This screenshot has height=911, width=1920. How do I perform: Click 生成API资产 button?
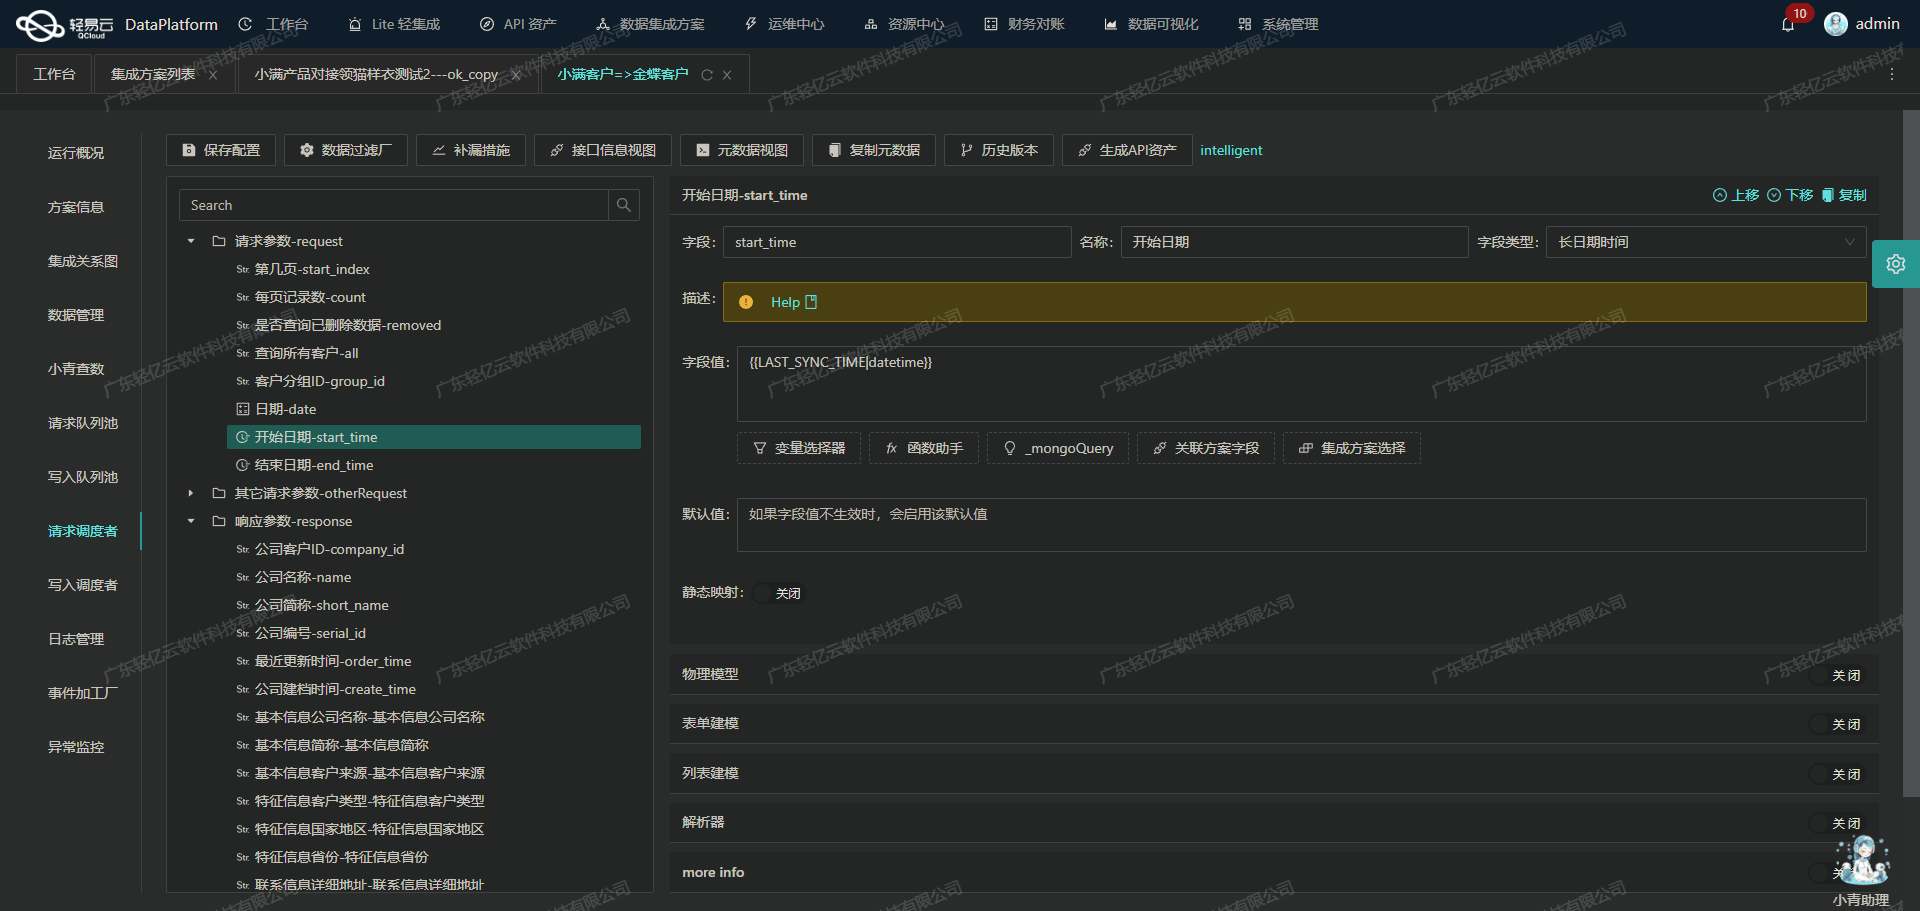[1127, 150]
